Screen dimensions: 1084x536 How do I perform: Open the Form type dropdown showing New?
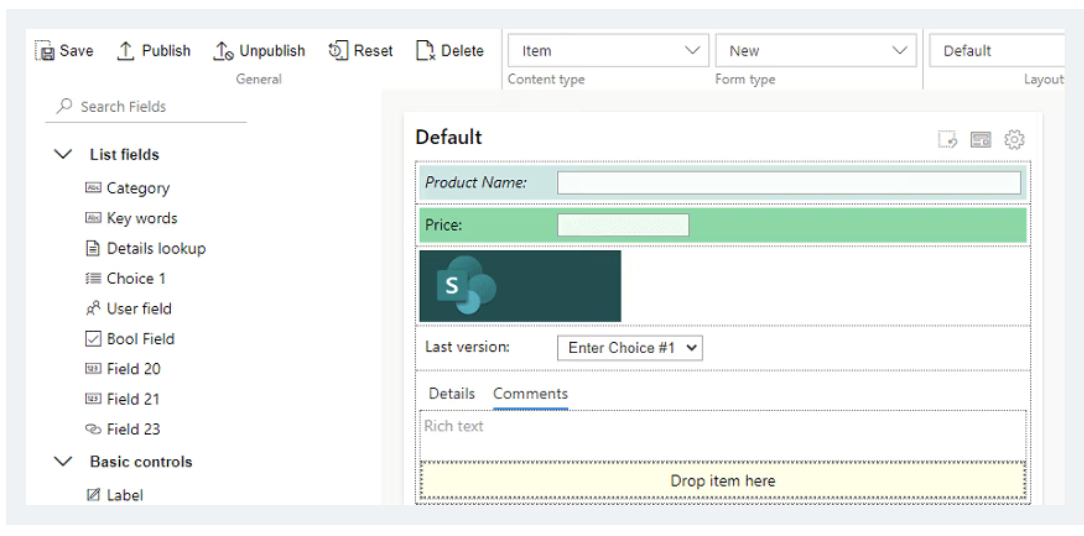point(816,50)
